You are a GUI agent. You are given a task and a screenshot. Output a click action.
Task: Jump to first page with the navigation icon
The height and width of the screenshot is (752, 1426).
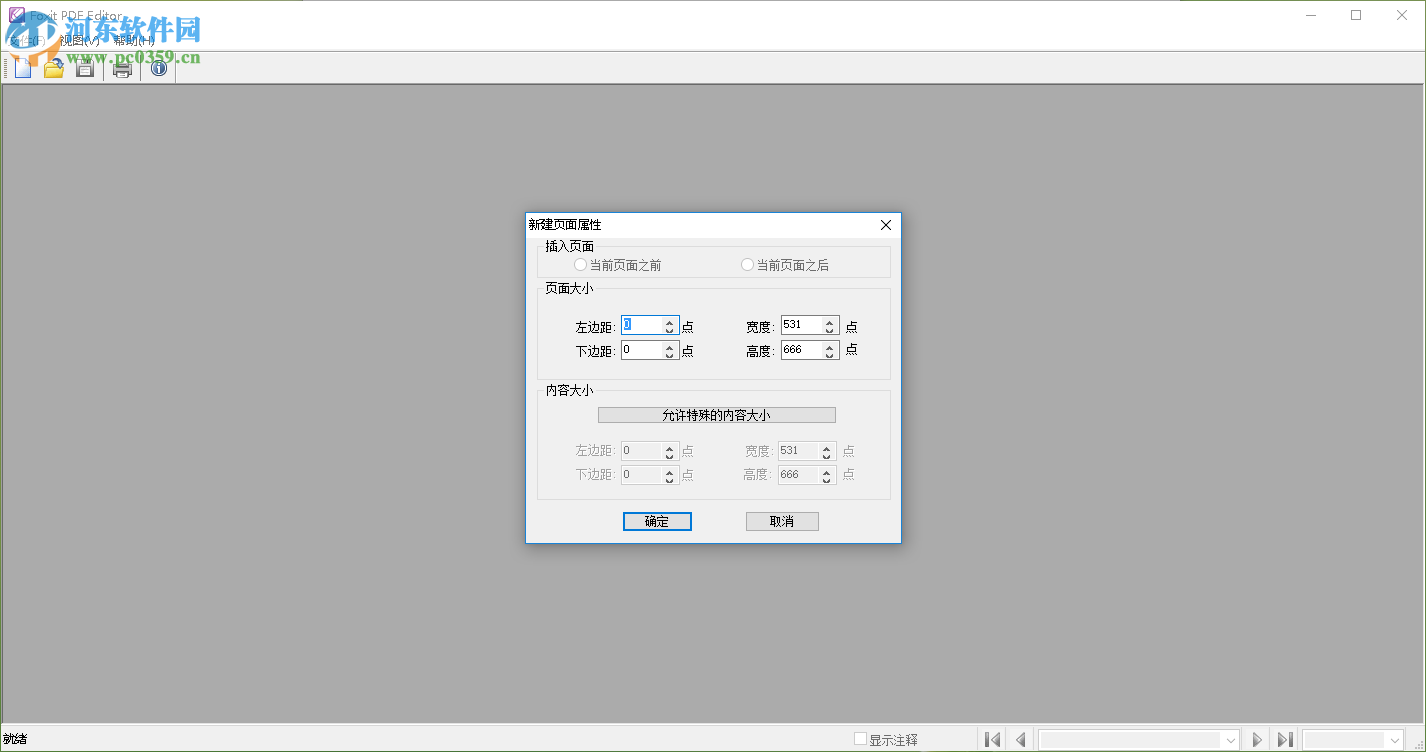(992, 738)
